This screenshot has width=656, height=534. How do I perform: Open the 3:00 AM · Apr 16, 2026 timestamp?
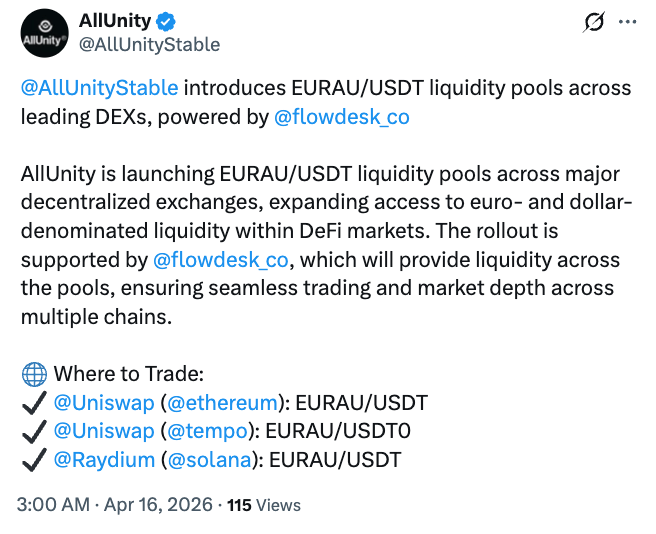[115, 505]
